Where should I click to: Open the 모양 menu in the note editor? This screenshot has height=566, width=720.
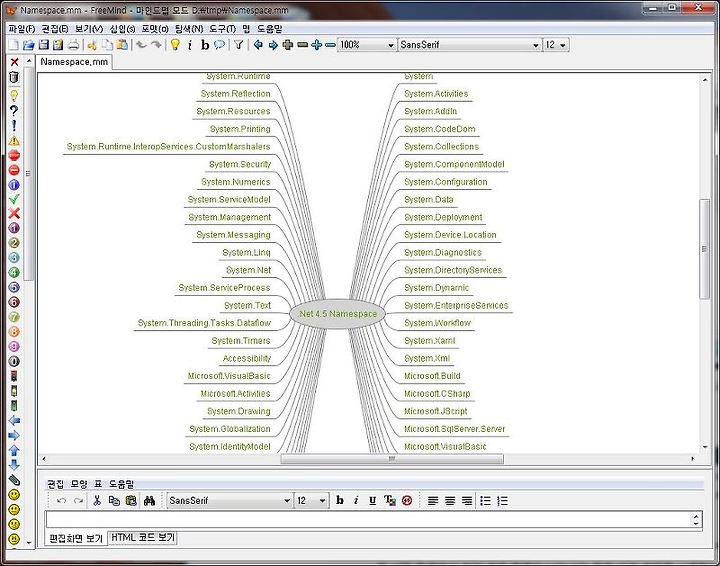click(79, 484)
